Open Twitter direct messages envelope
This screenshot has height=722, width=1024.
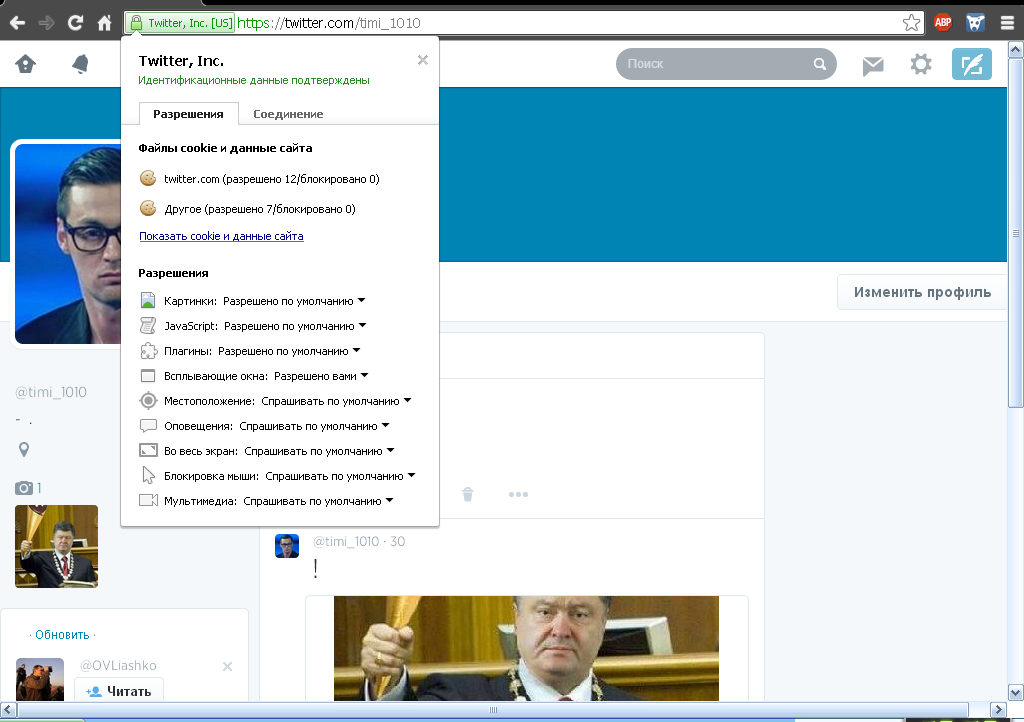pyautogui.click(x=872, y=65)
